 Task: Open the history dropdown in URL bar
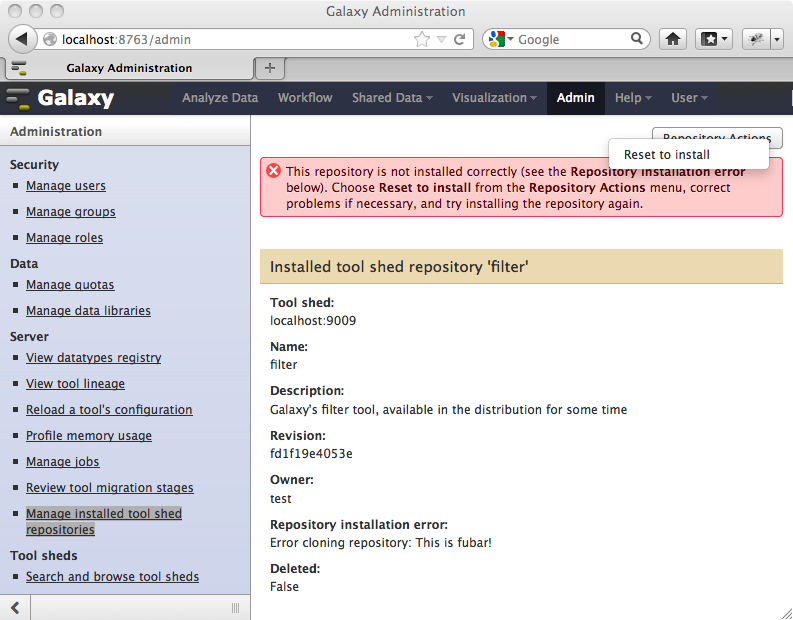[x=441, y=39]
